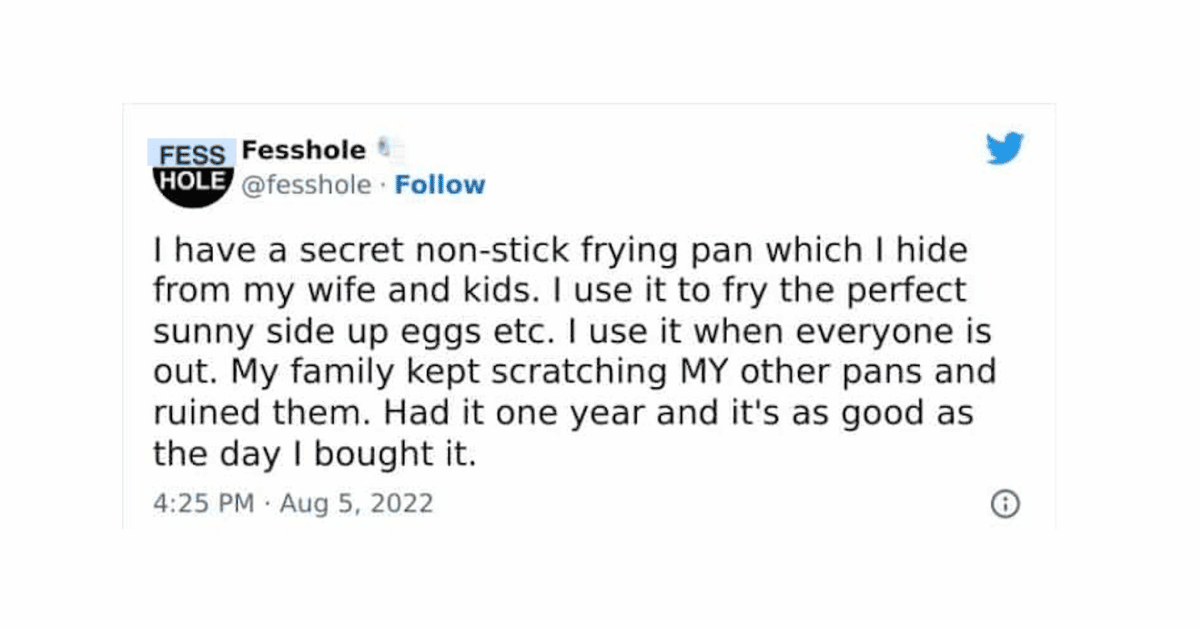Open the @fesshole handle link

306,184
